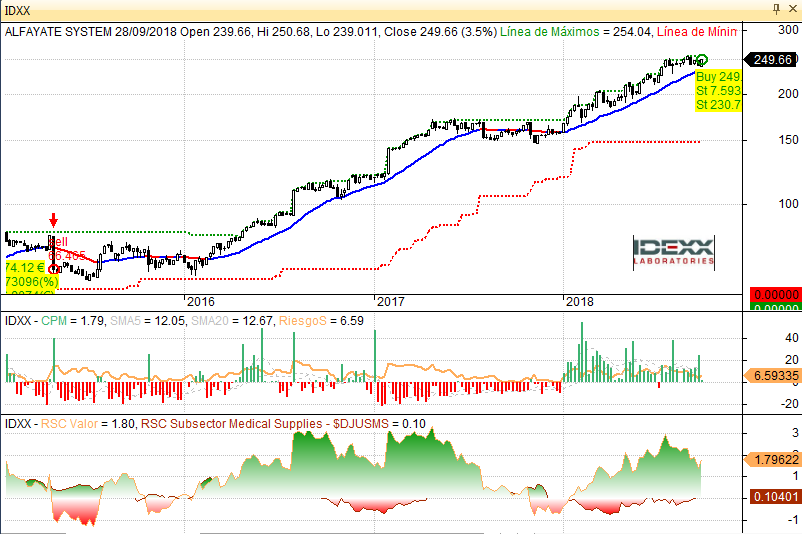Screen dimensions: 802x534
Task: Click the 'RSC Valor' indicator label
Action: [x=69, y=424]
